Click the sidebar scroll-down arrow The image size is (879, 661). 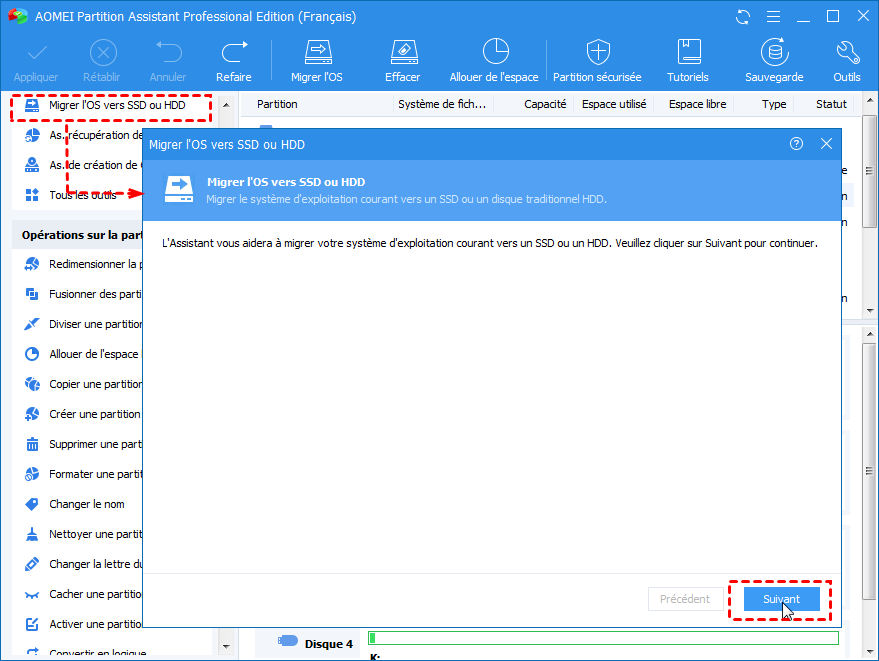point(226,646)
